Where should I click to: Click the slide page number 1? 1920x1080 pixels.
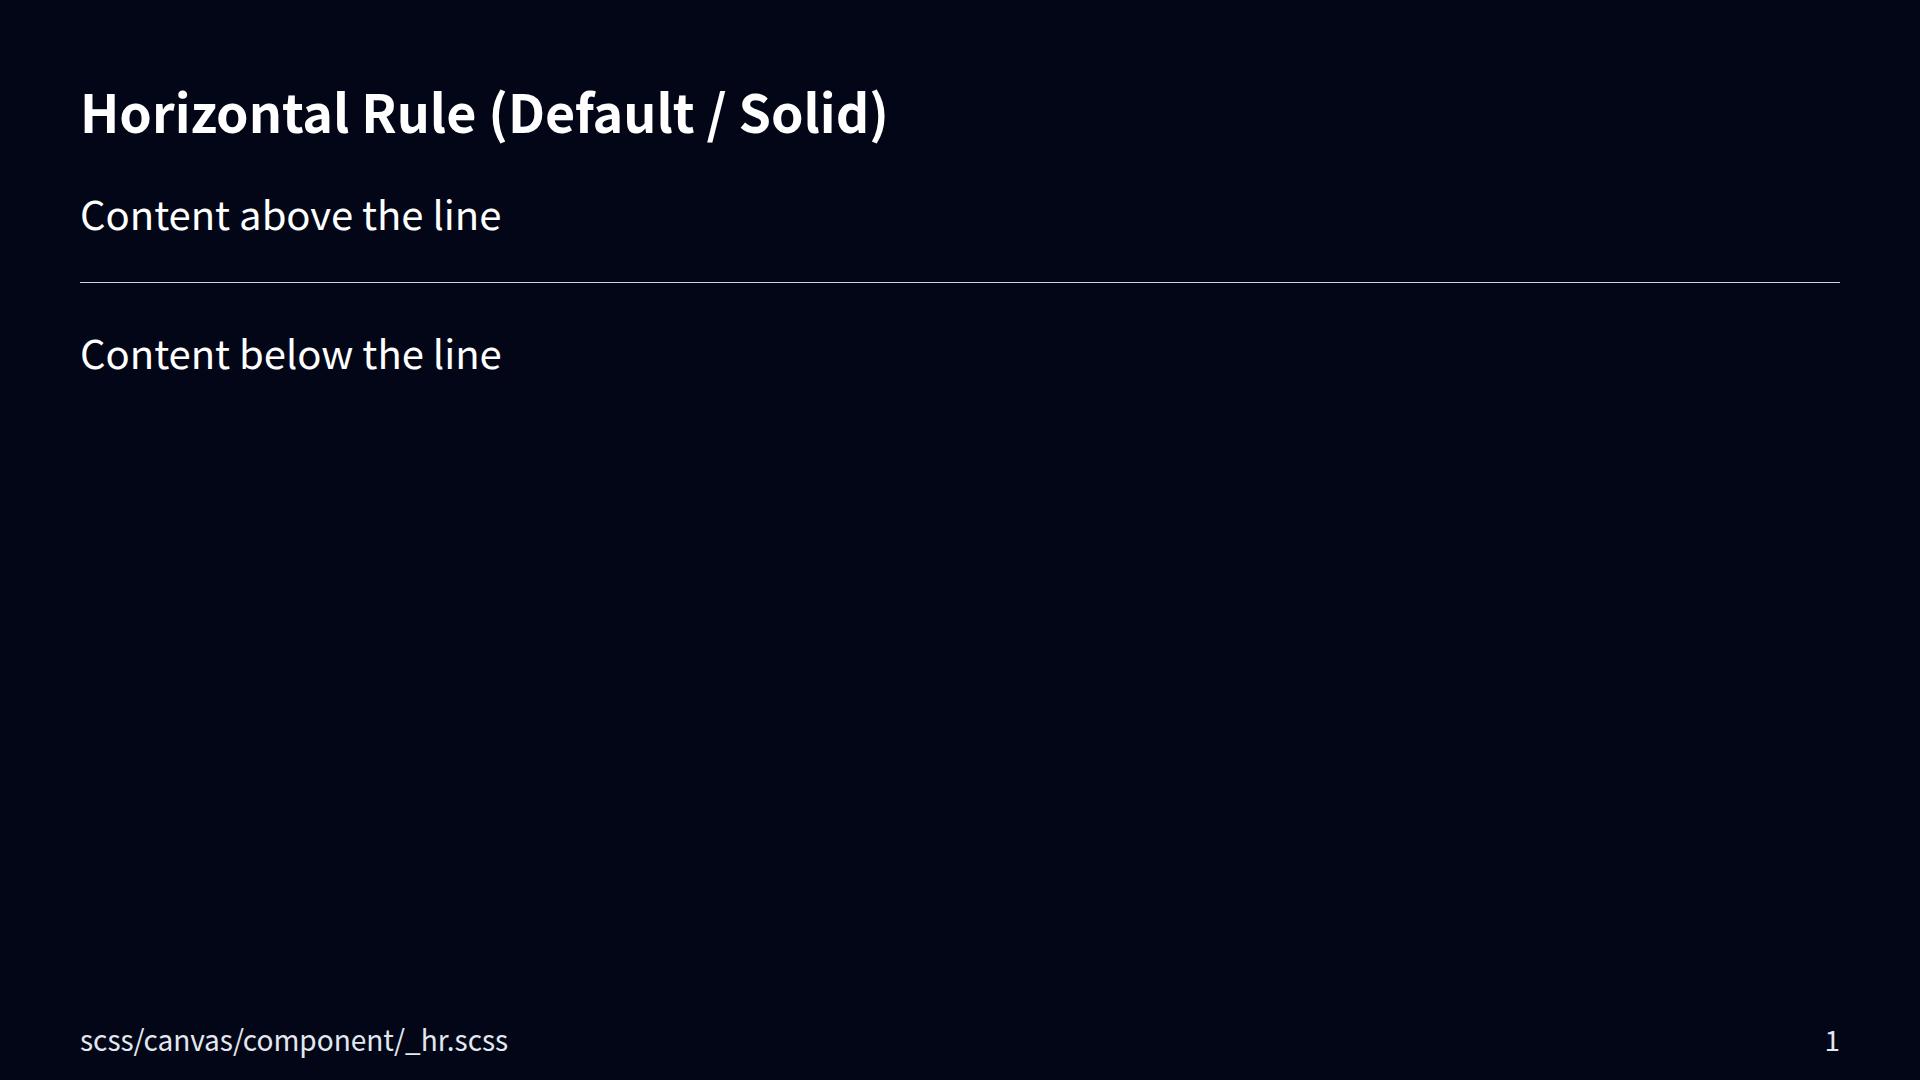(x=1832, y=1041)
